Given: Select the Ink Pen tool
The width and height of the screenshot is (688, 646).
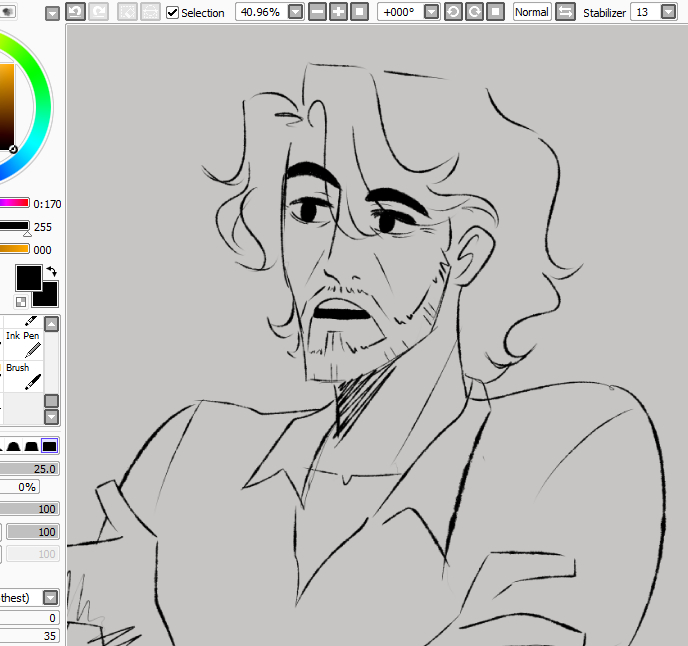Looking at the screenshot, I should tap(23, 343).
